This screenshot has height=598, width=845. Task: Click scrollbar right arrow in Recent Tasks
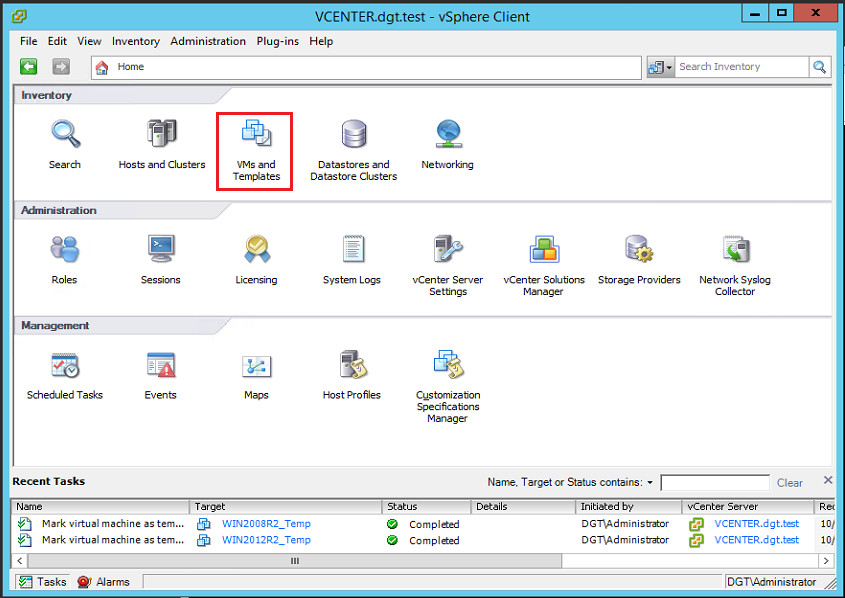tap(826, 561)
